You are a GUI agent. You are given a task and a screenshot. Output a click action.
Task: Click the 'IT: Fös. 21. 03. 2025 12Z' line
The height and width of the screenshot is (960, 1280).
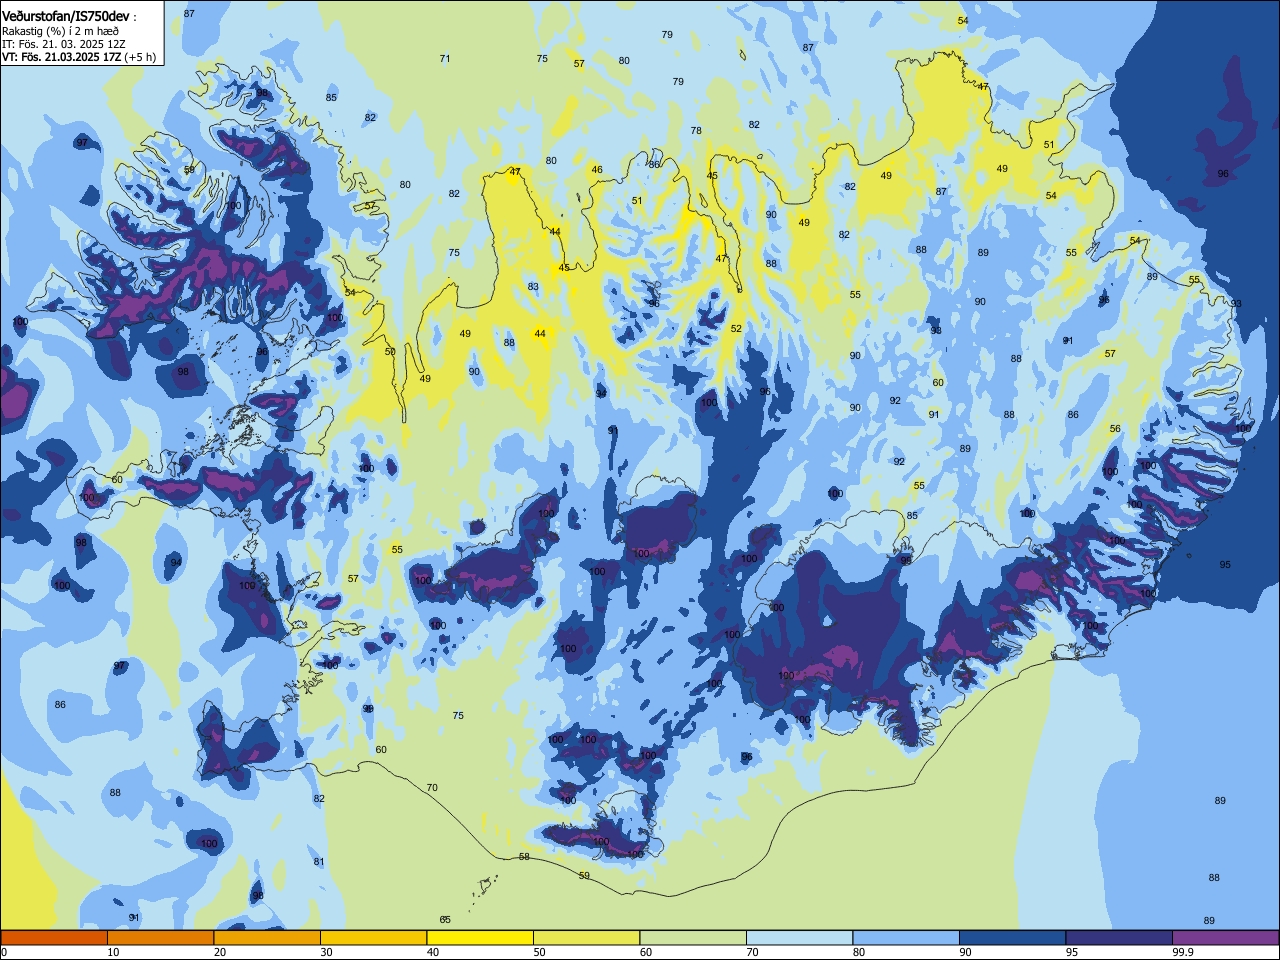coord(64,44)
